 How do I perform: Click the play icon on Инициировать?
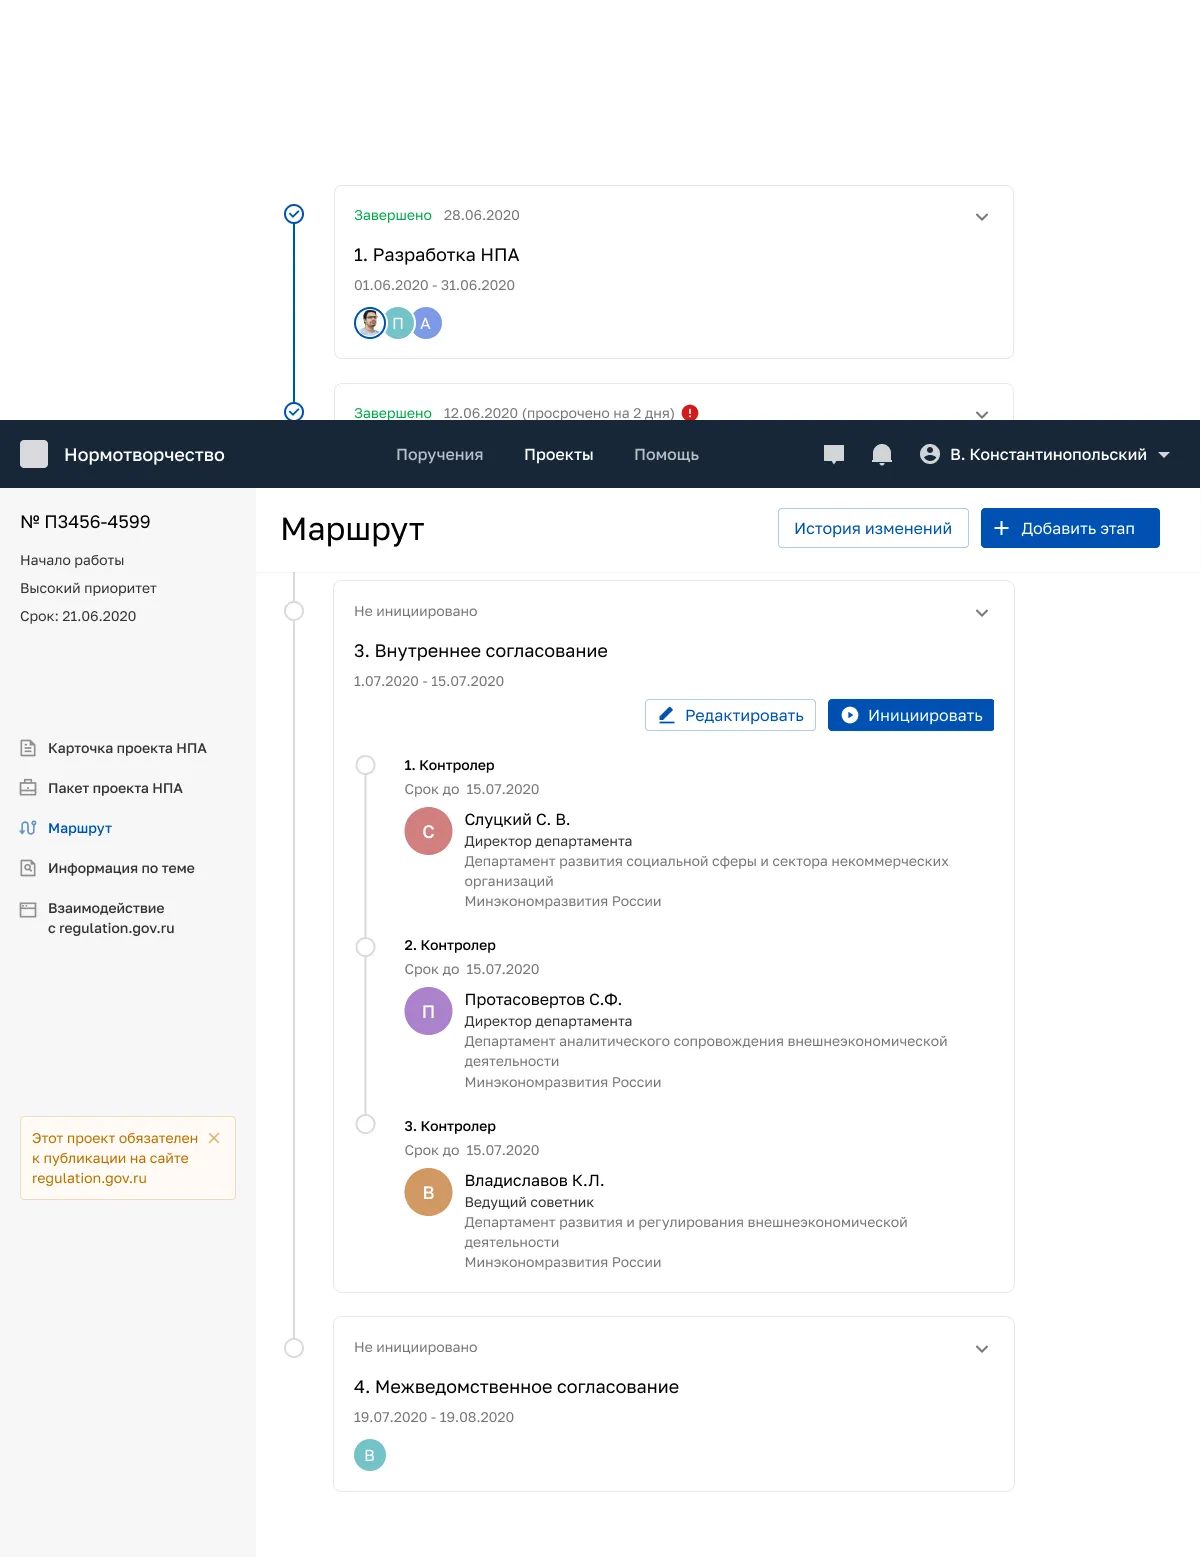pyautogui.click(x=850, y=715)
